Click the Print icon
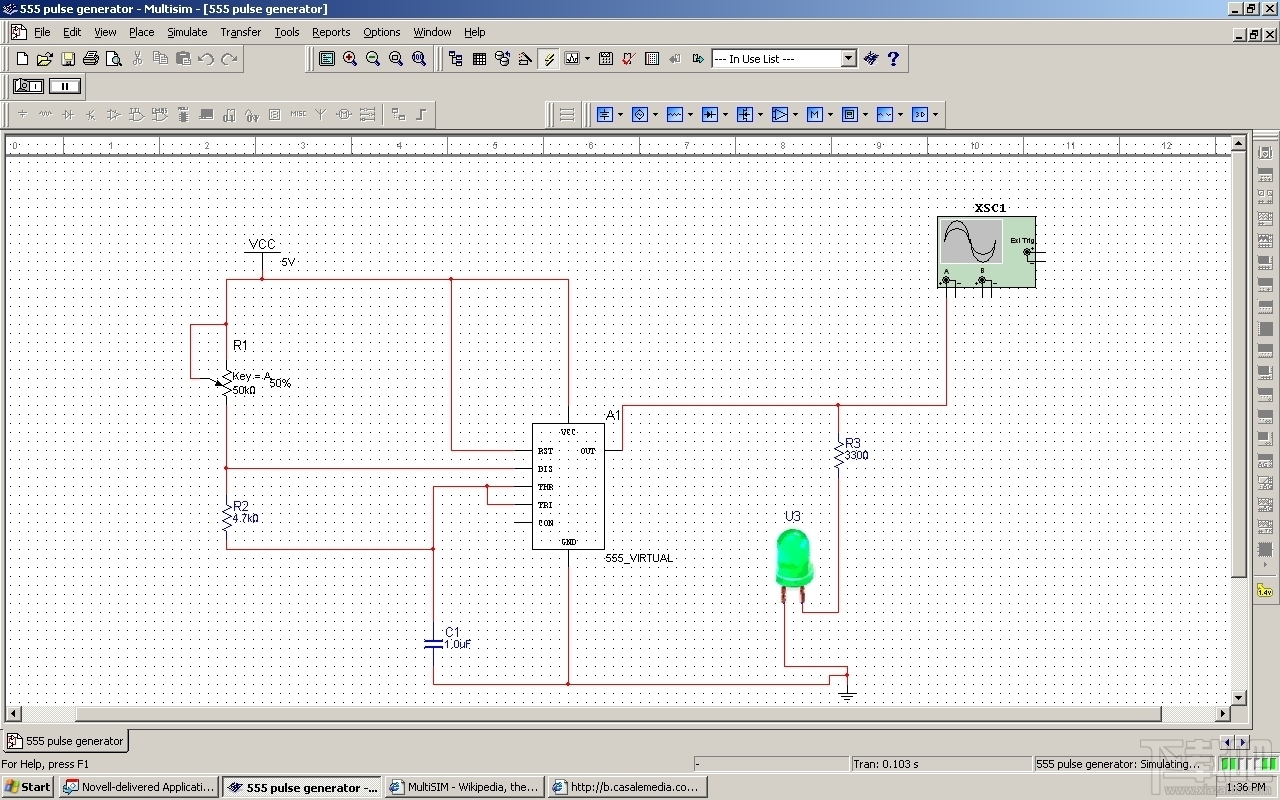Image resolution: width=1280 pixels, height=800 pixels. [x=90, y=58]
